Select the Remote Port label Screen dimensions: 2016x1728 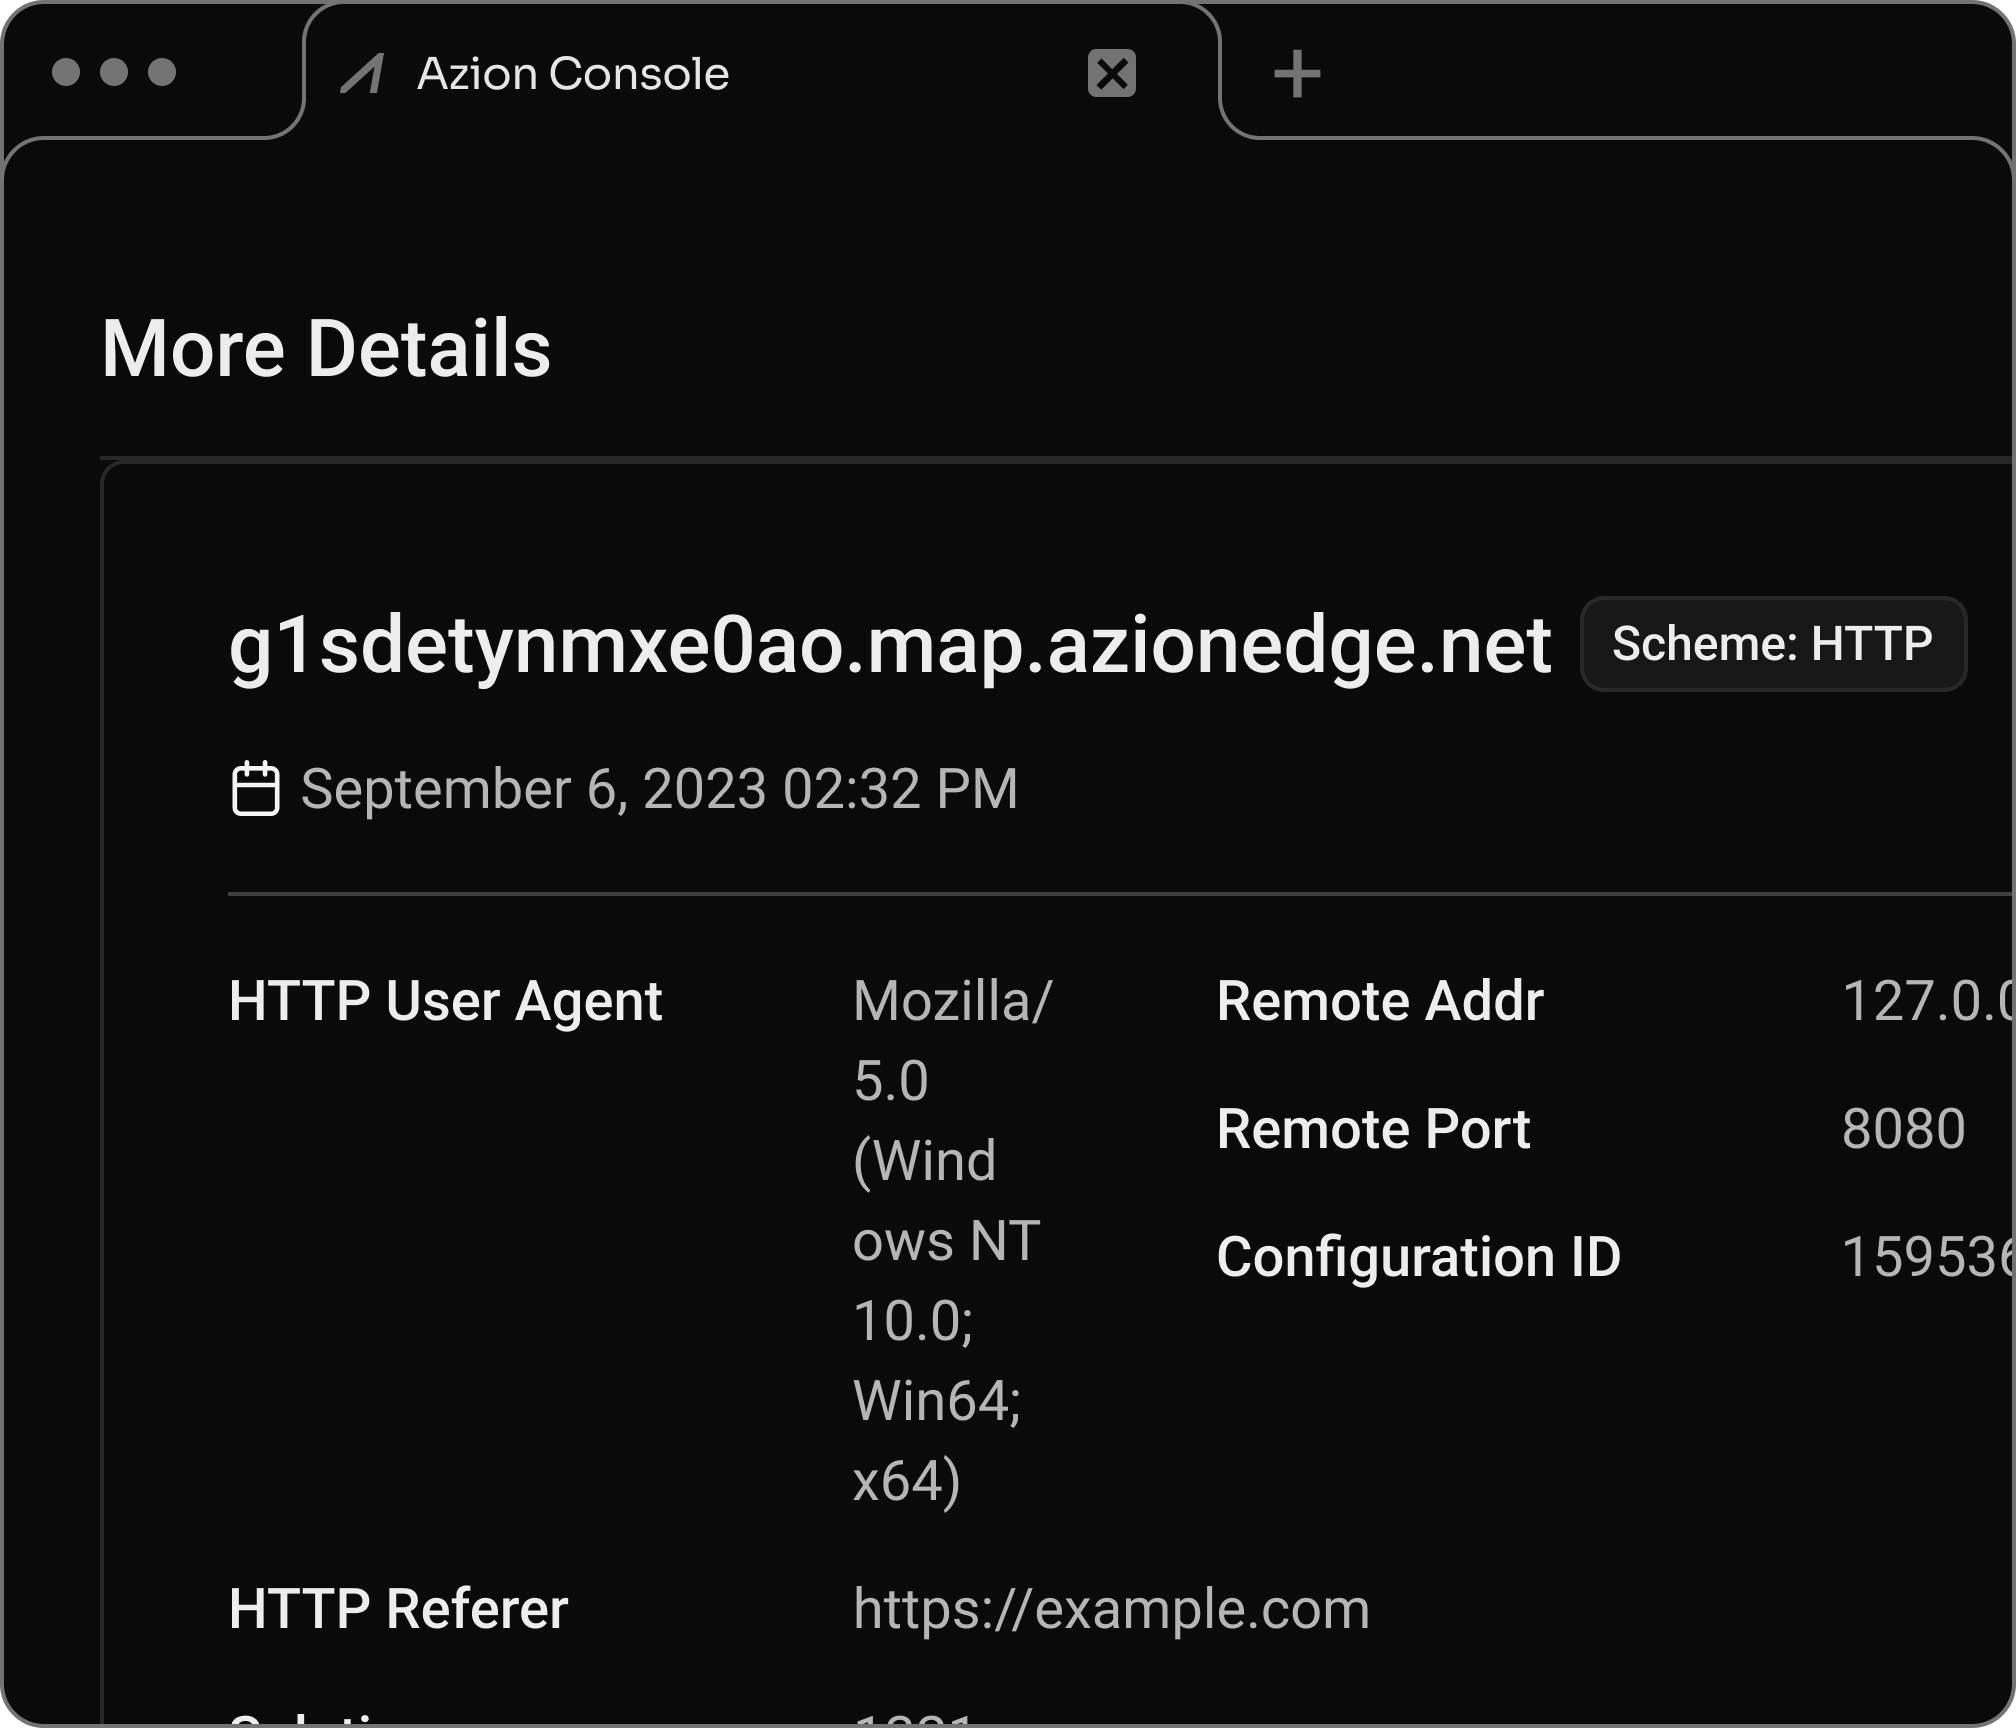pos(1373,1130)
